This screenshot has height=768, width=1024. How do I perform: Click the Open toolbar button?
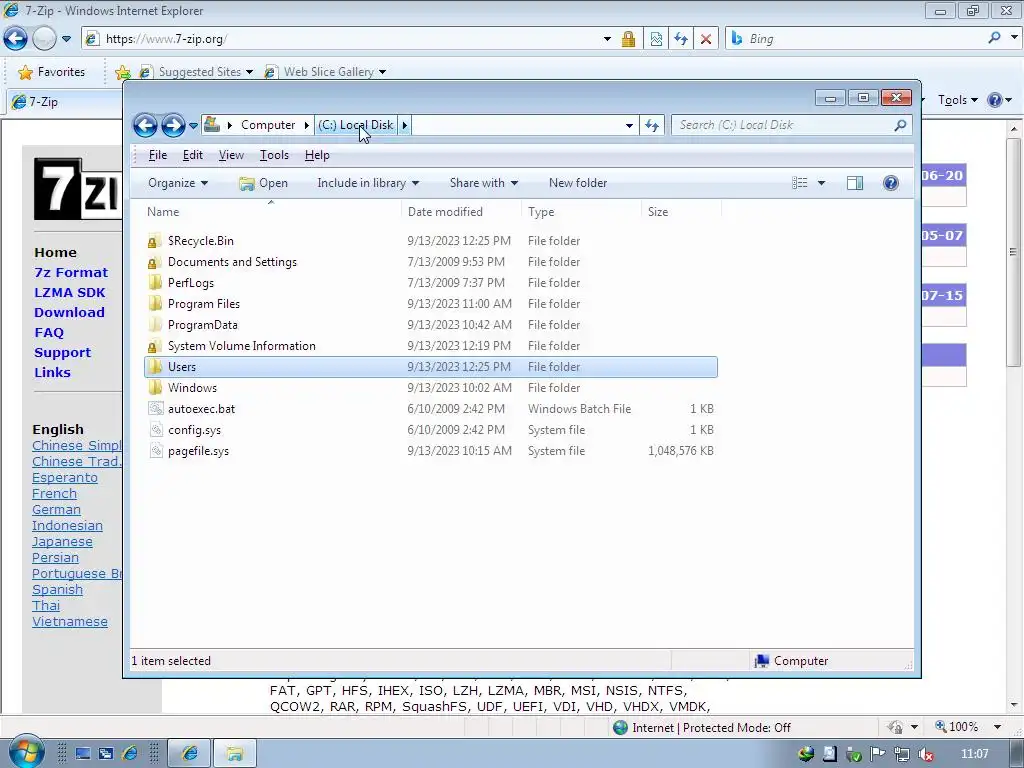(x=263, y=183)
